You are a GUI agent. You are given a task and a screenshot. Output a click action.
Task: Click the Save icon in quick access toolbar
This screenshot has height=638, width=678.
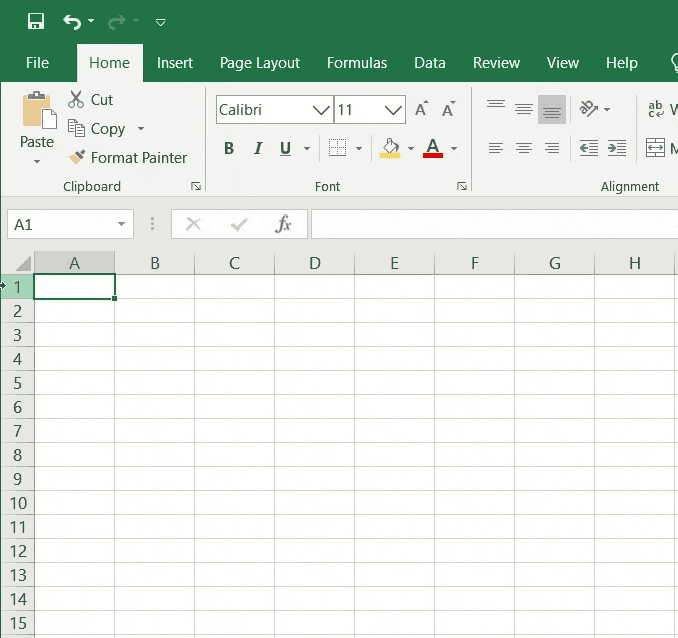36,21
